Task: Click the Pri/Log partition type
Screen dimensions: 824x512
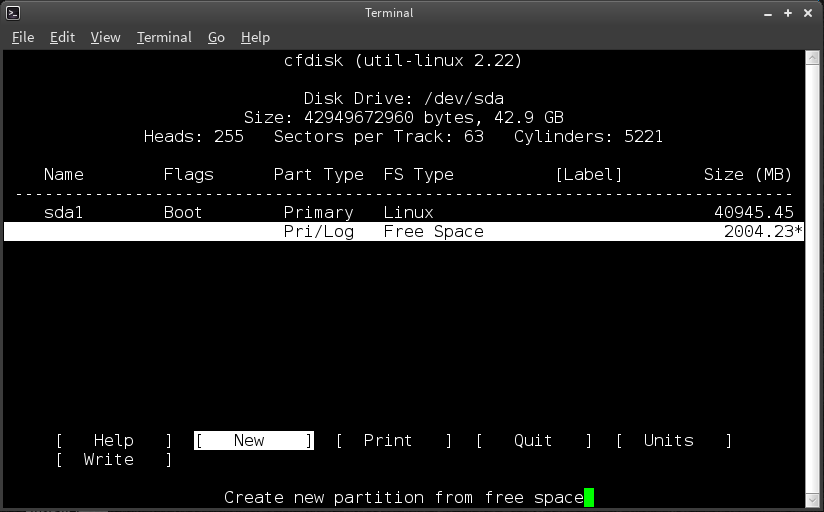Action: click(318, 232)
